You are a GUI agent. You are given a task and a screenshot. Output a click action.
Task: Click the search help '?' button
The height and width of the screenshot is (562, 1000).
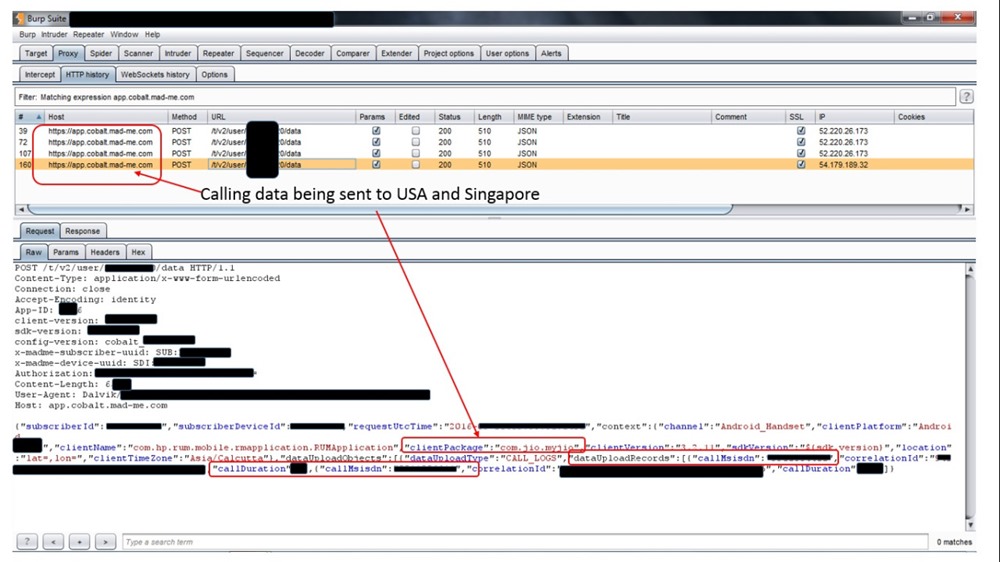click(27, 542)
